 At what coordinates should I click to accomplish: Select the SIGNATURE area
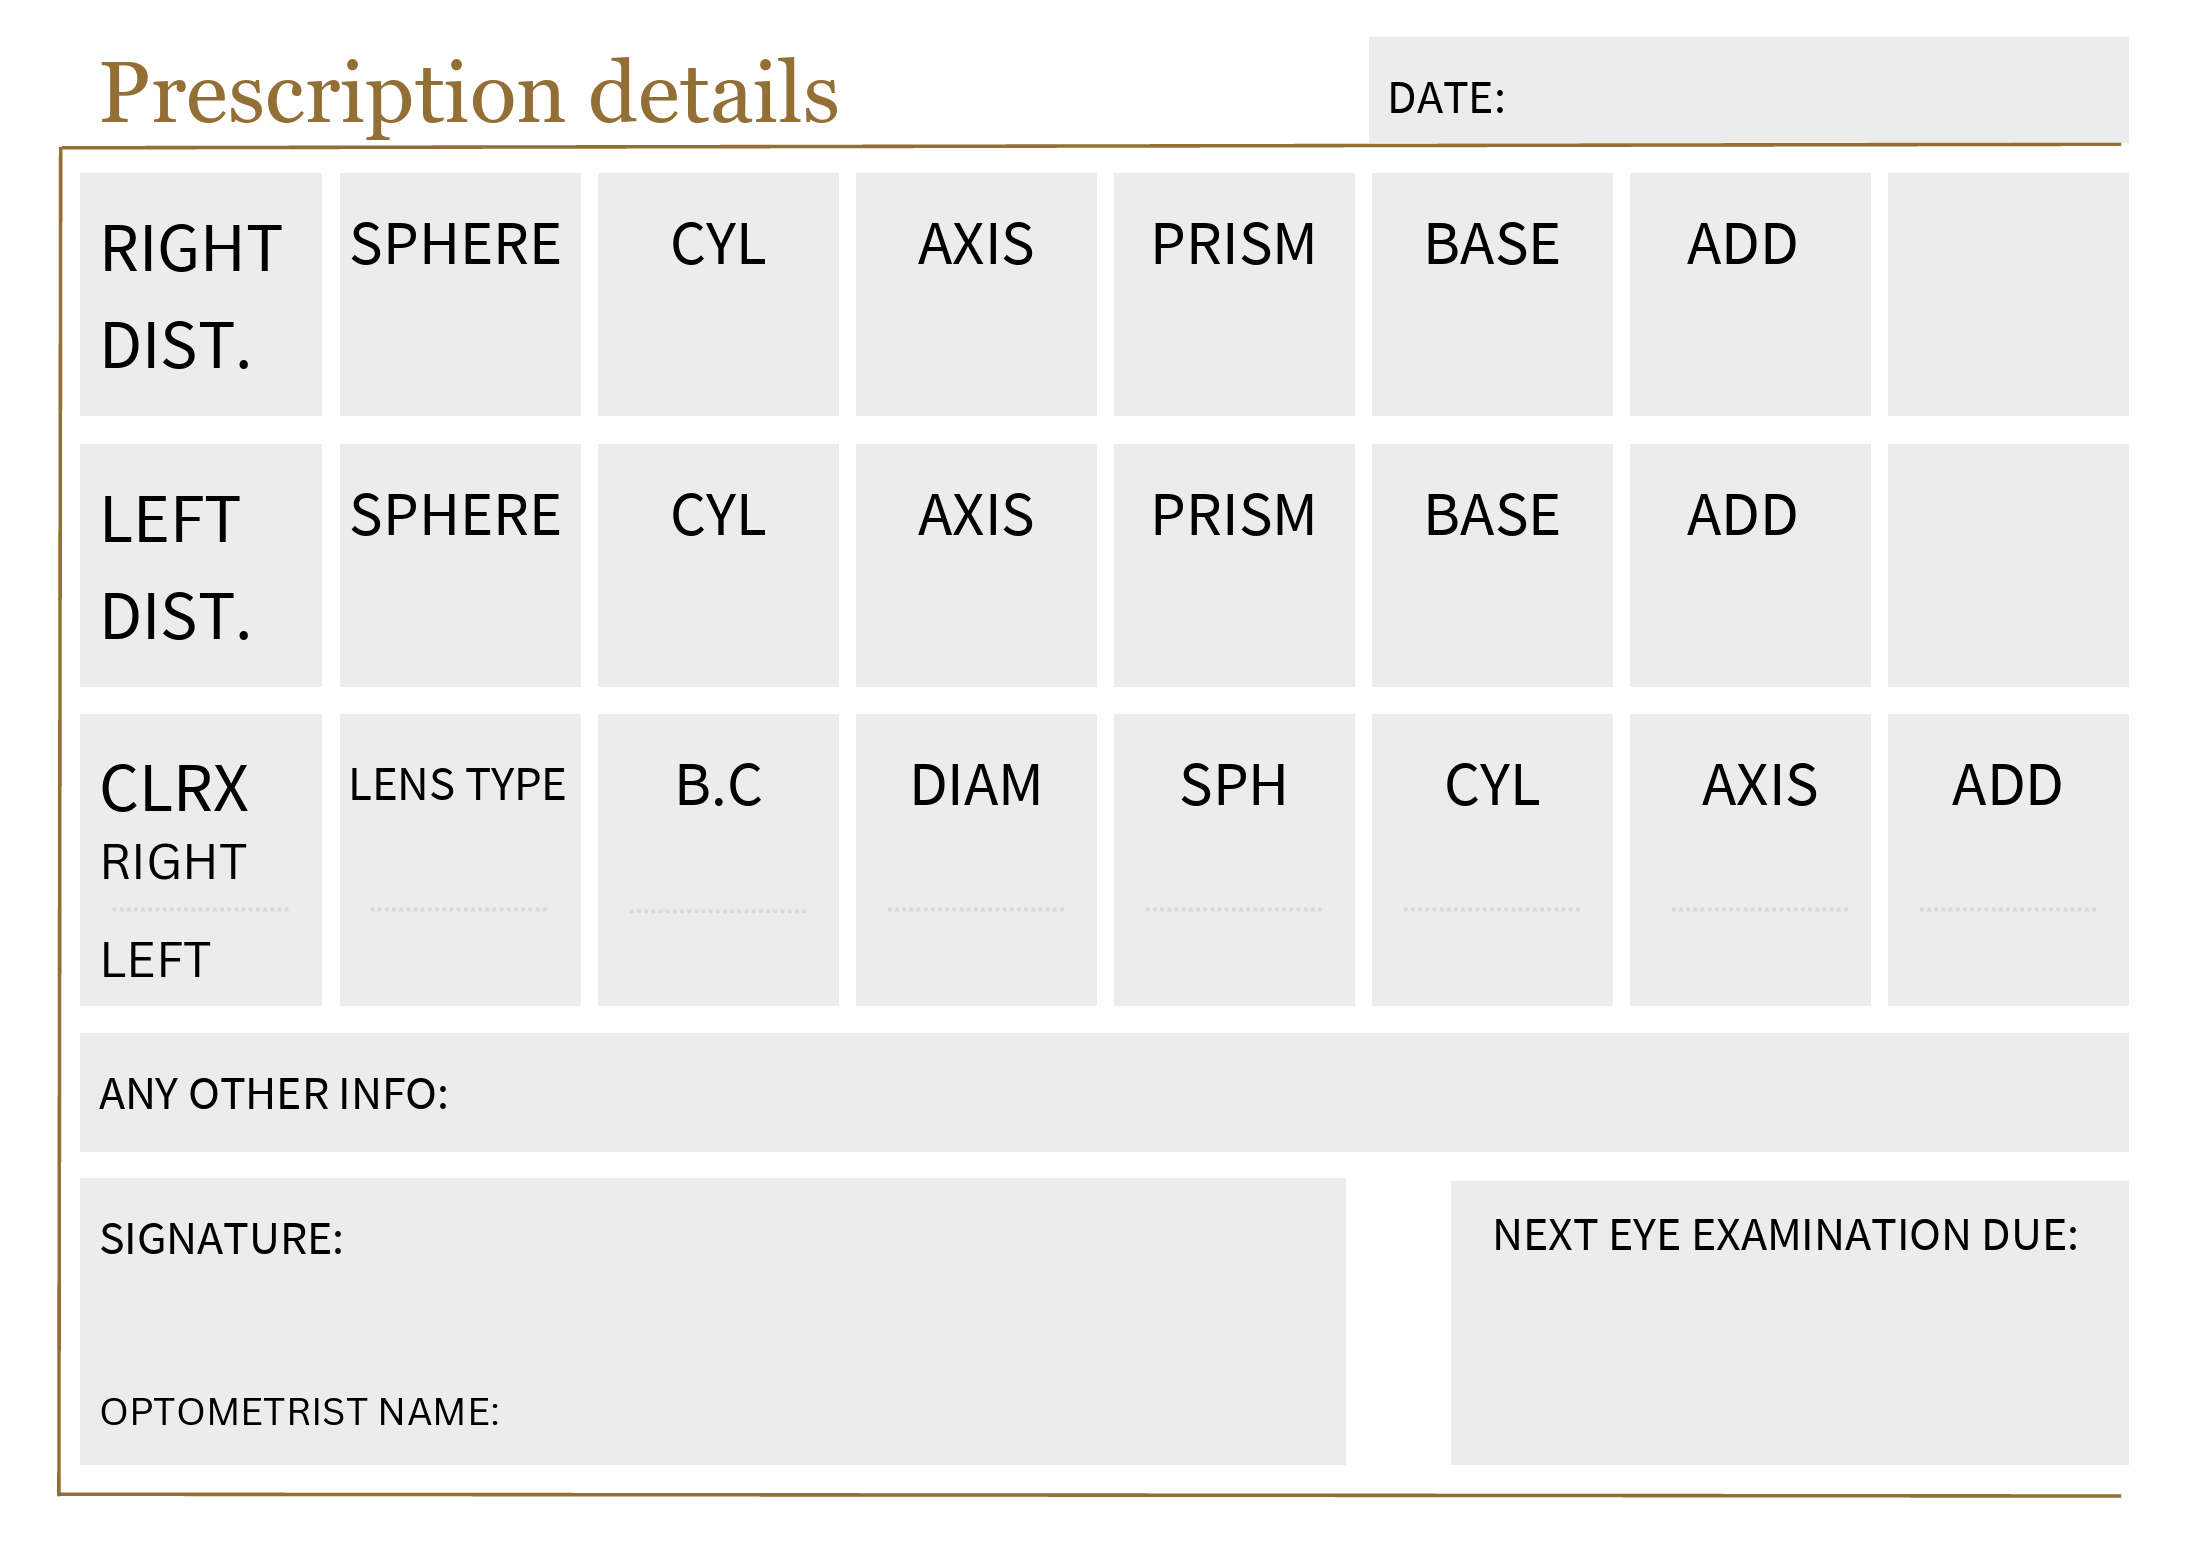[x=713, y=1322]
